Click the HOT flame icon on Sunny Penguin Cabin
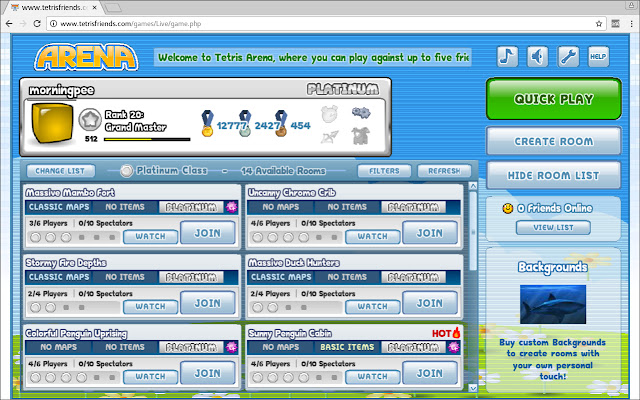This screenshot has width=640, height=400. (456, 333)
